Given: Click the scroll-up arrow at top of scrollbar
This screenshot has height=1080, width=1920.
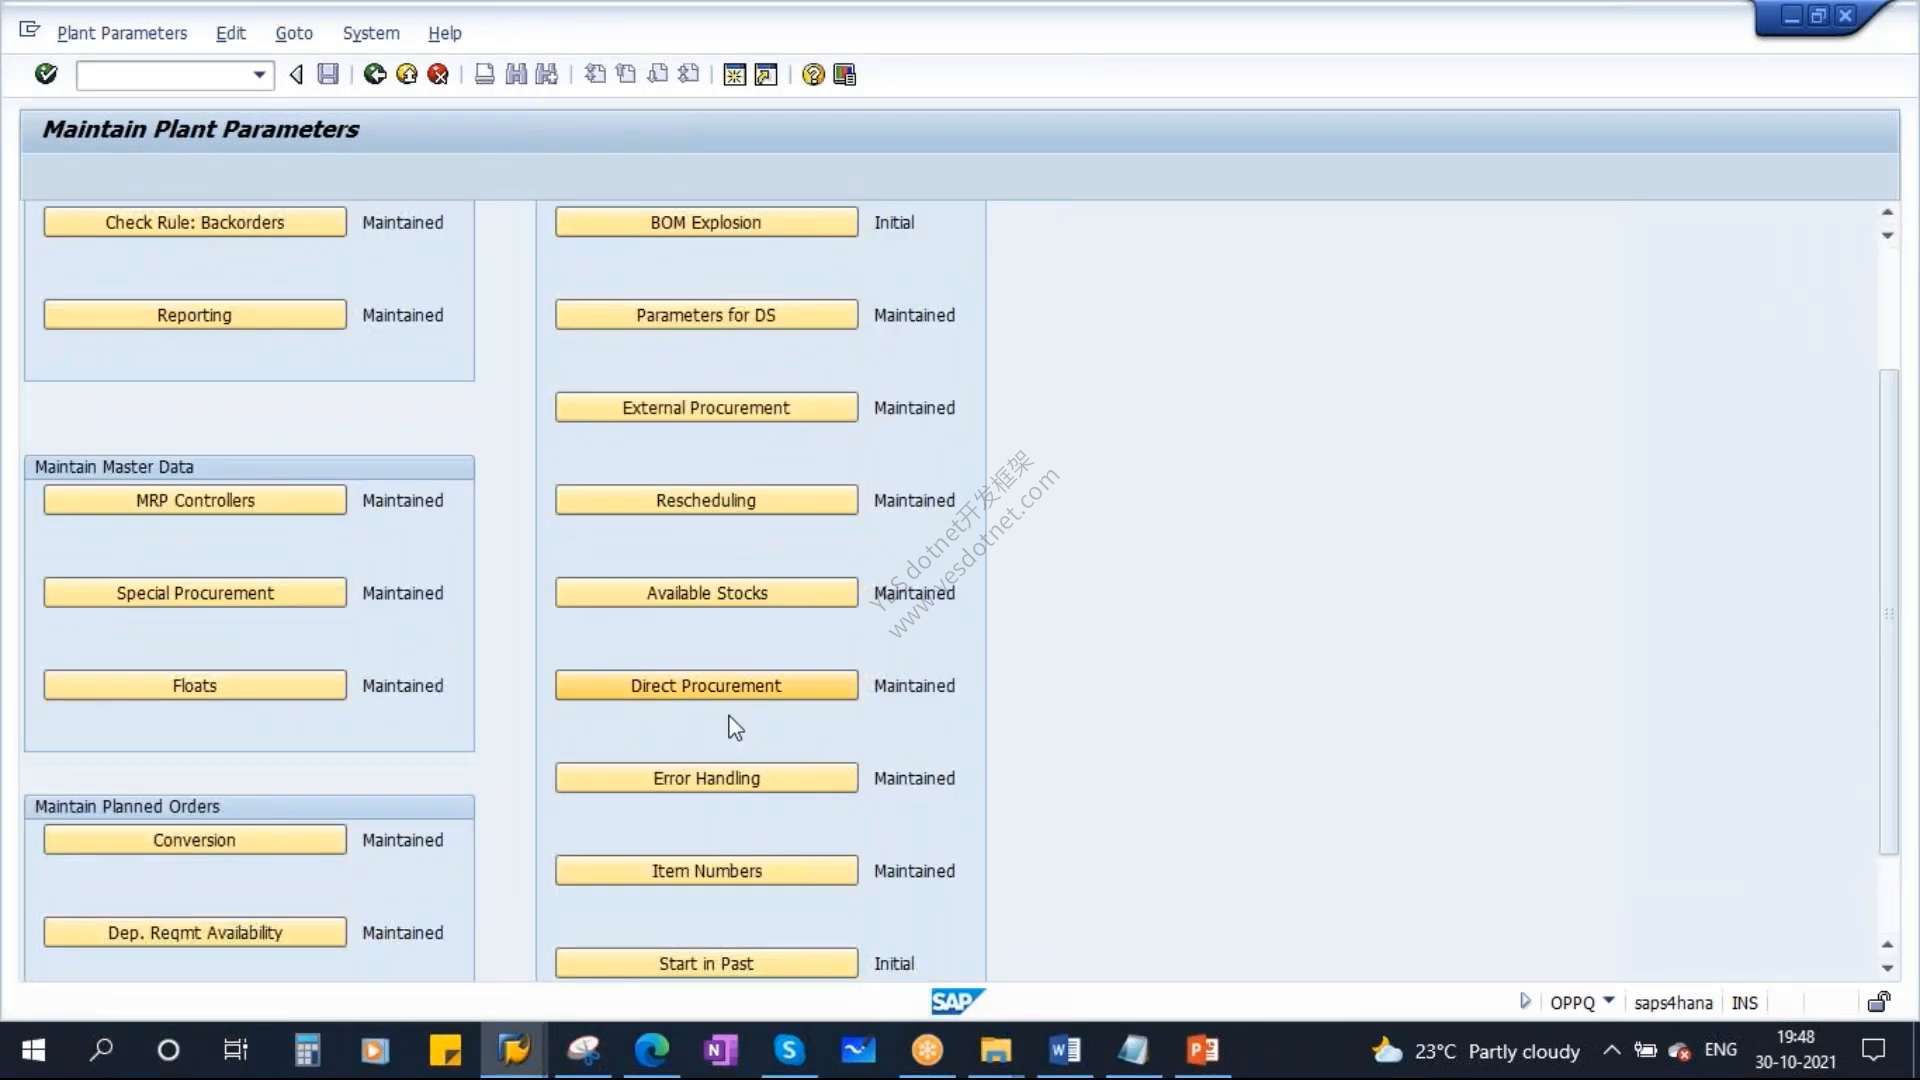Looking at the screenshot, I should pos(1887,212).
